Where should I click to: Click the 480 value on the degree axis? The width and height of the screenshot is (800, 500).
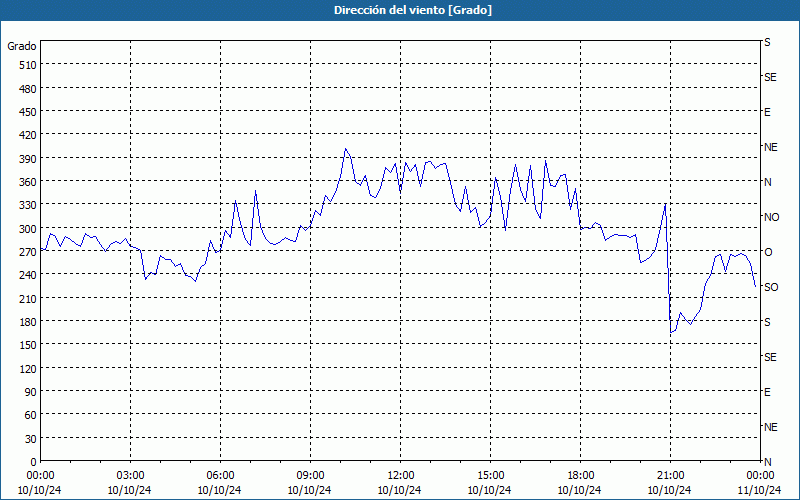click(28, 89)
